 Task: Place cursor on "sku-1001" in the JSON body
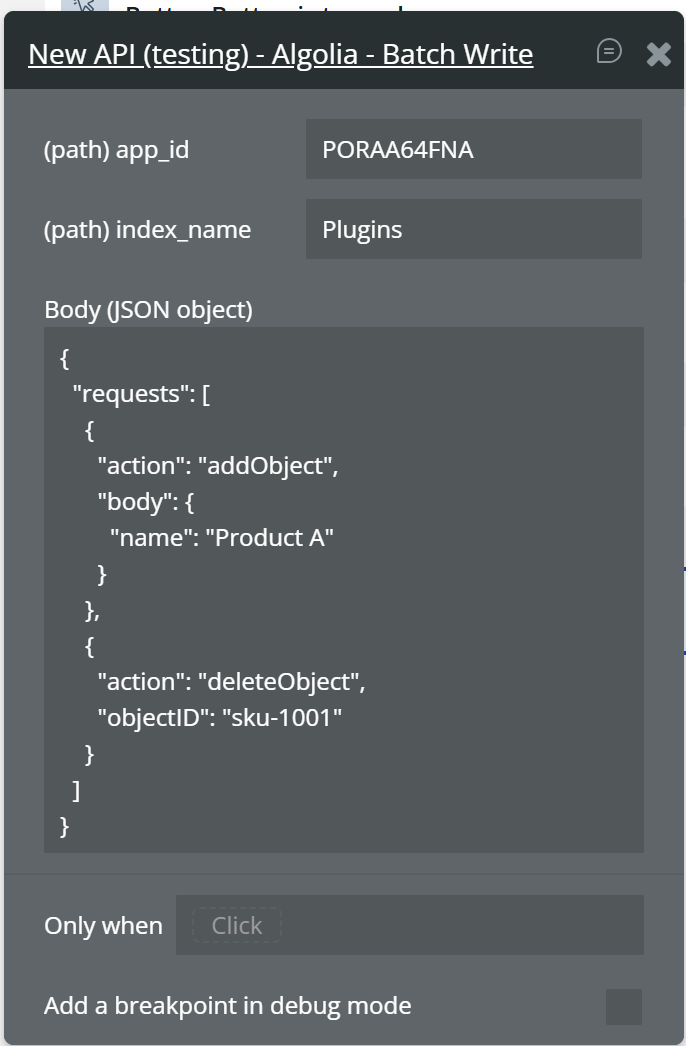(x=282, y=718)
